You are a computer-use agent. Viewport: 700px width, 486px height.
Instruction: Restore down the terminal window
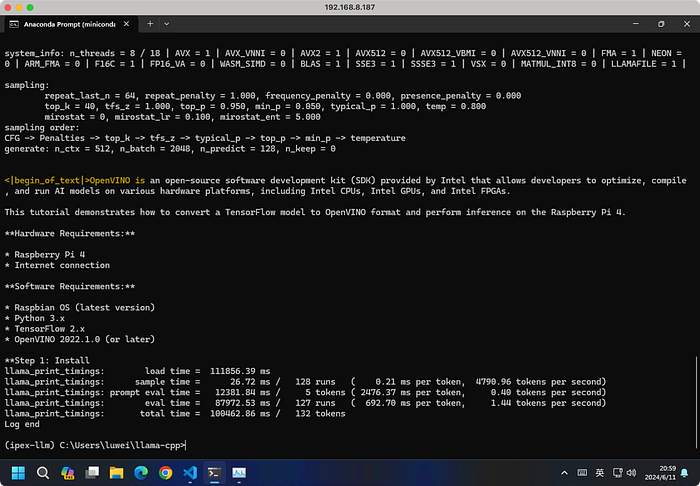[661, 24]
